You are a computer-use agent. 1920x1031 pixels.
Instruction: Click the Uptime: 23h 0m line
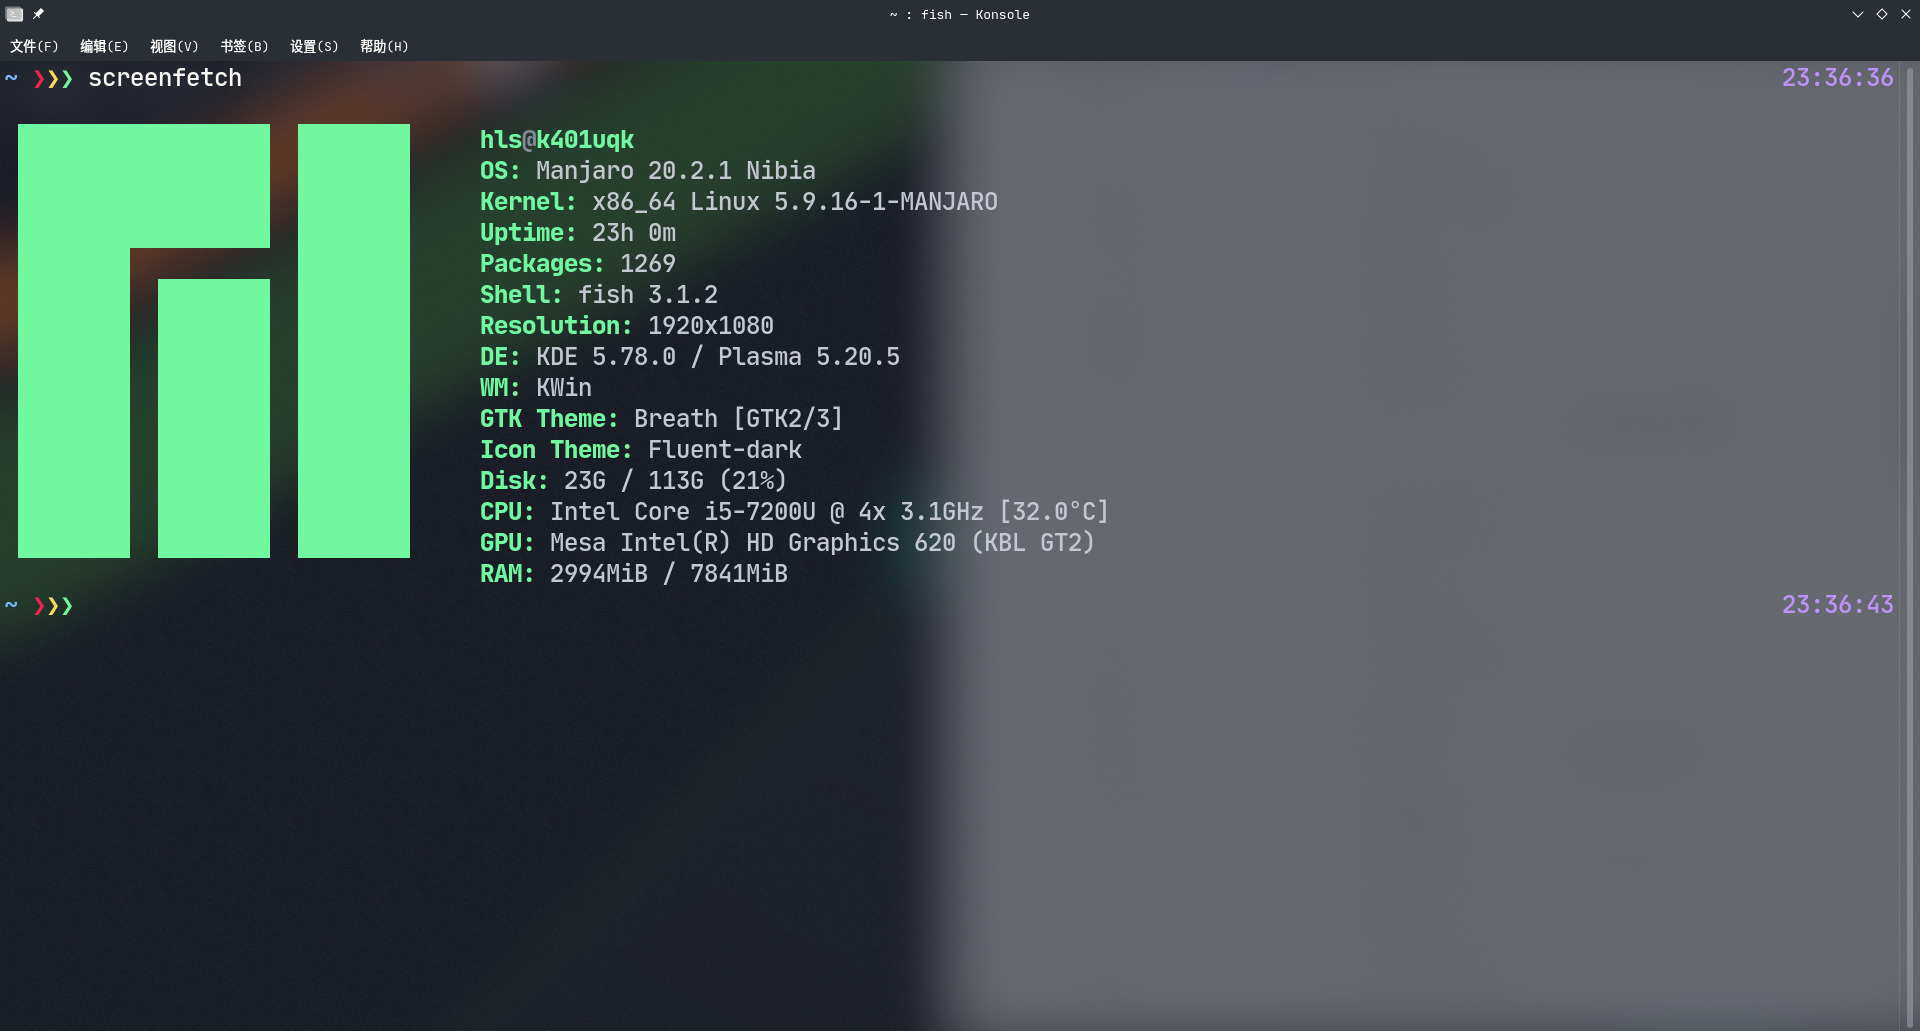[x=578, y=233]
